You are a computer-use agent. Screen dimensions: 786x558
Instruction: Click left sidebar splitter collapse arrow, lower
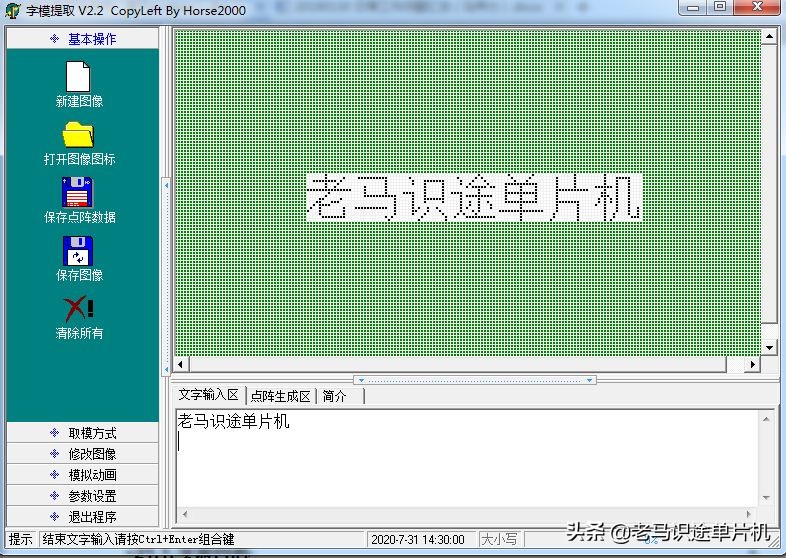(166, 369)
